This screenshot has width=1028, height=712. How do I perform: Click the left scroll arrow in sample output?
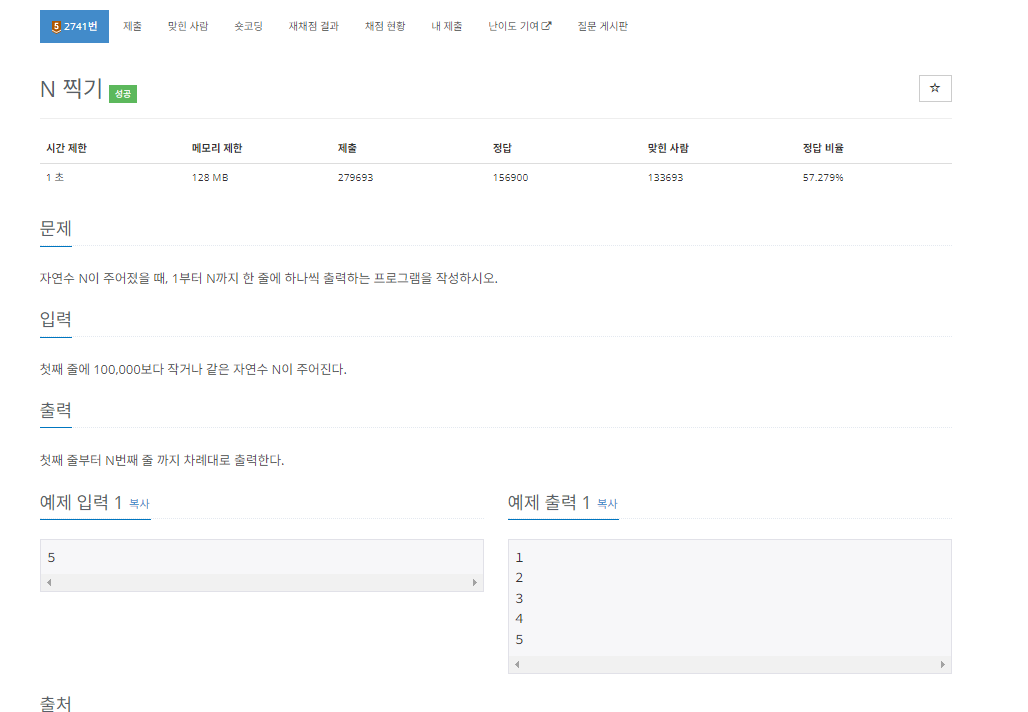(517, 664)
